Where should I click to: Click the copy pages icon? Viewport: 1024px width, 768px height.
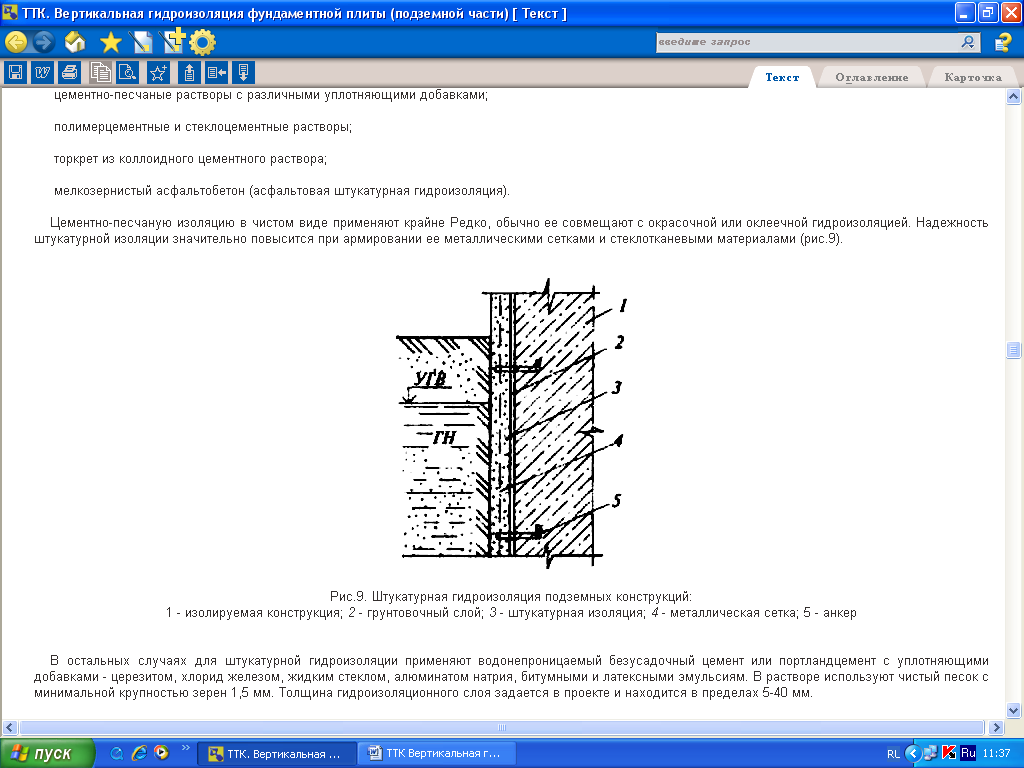[100, 72]
